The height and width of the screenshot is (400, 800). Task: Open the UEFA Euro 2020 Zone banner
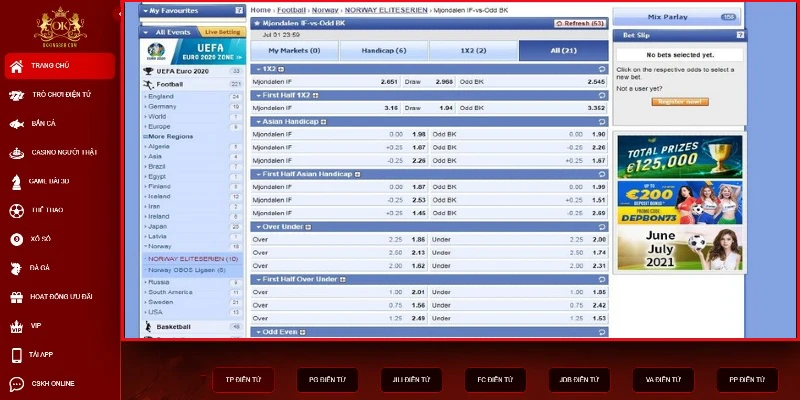pyautogui.click(x=193, y=51)
